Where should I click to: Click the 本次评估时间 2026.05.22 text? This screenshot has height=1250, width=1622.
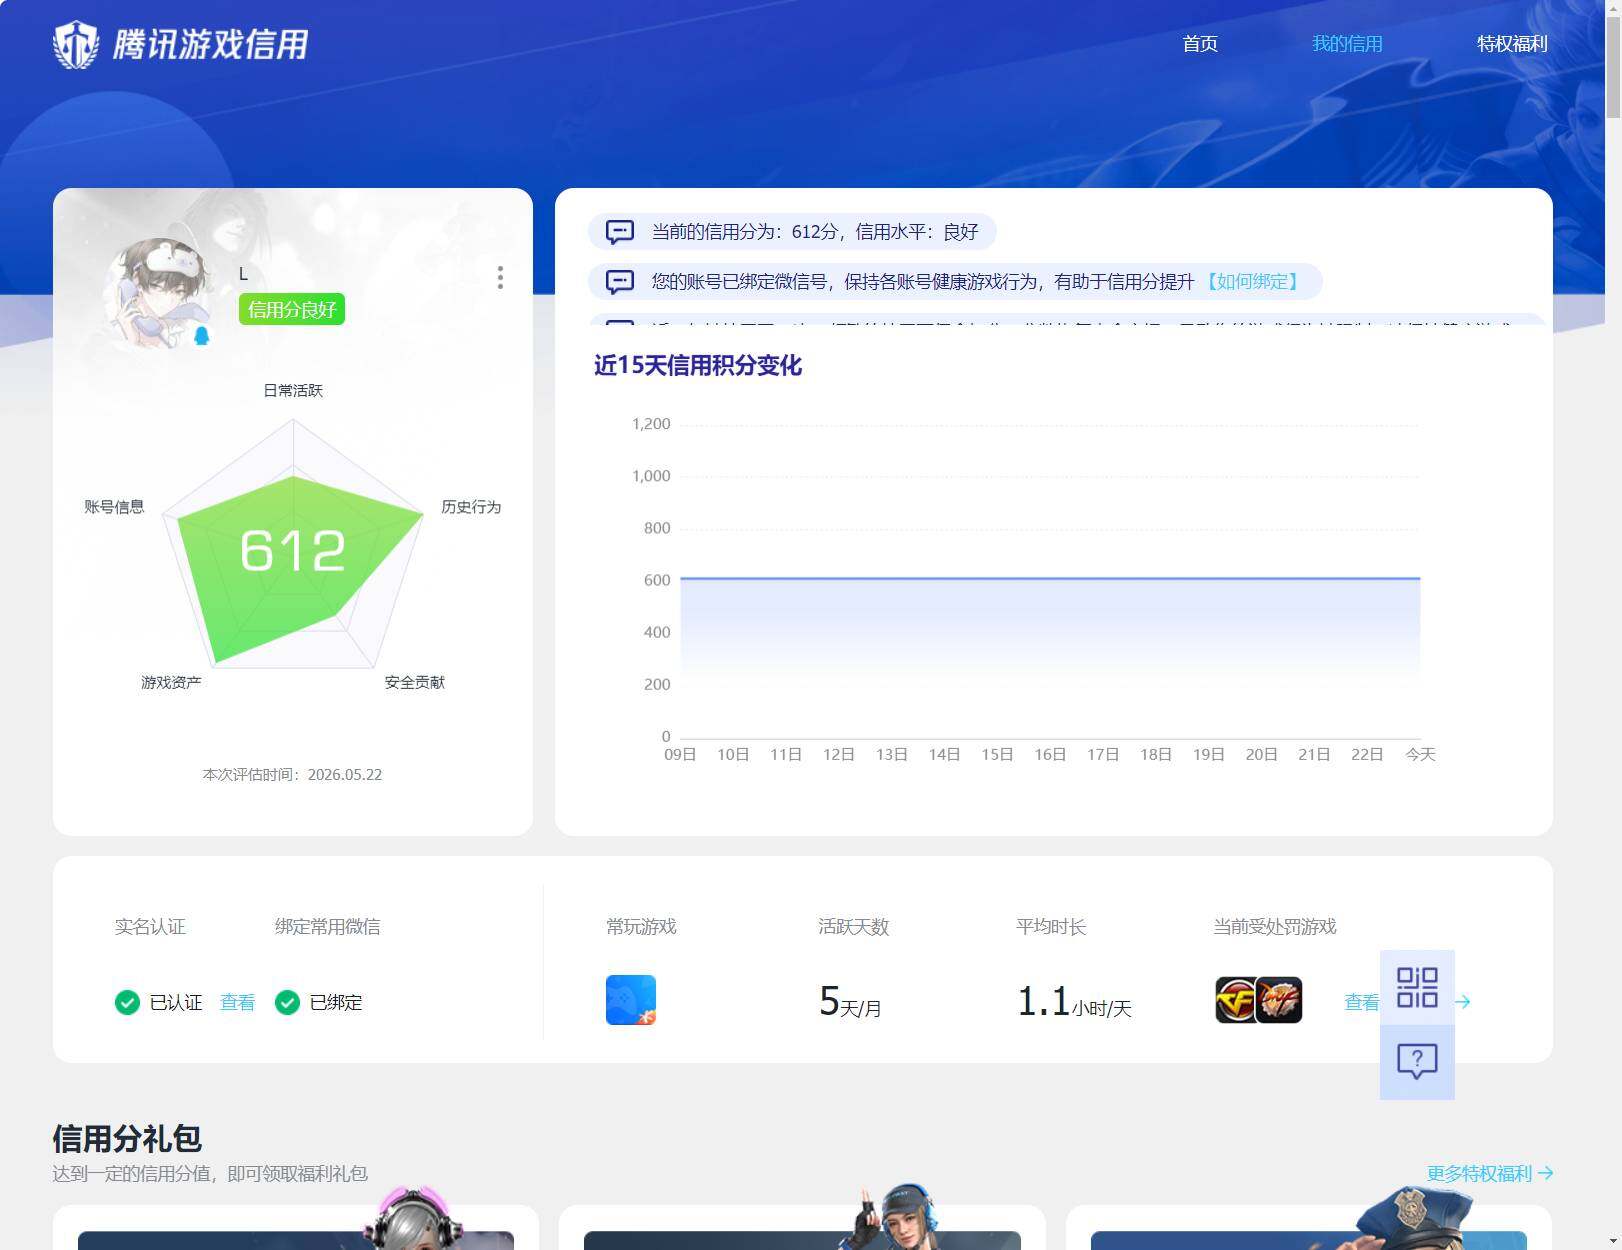tap(292, 774)
